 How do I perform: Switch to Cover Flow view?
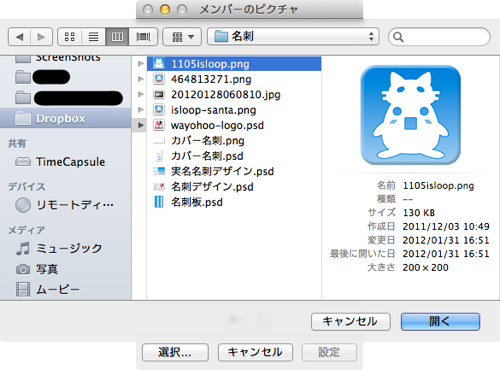pos(143,37)
